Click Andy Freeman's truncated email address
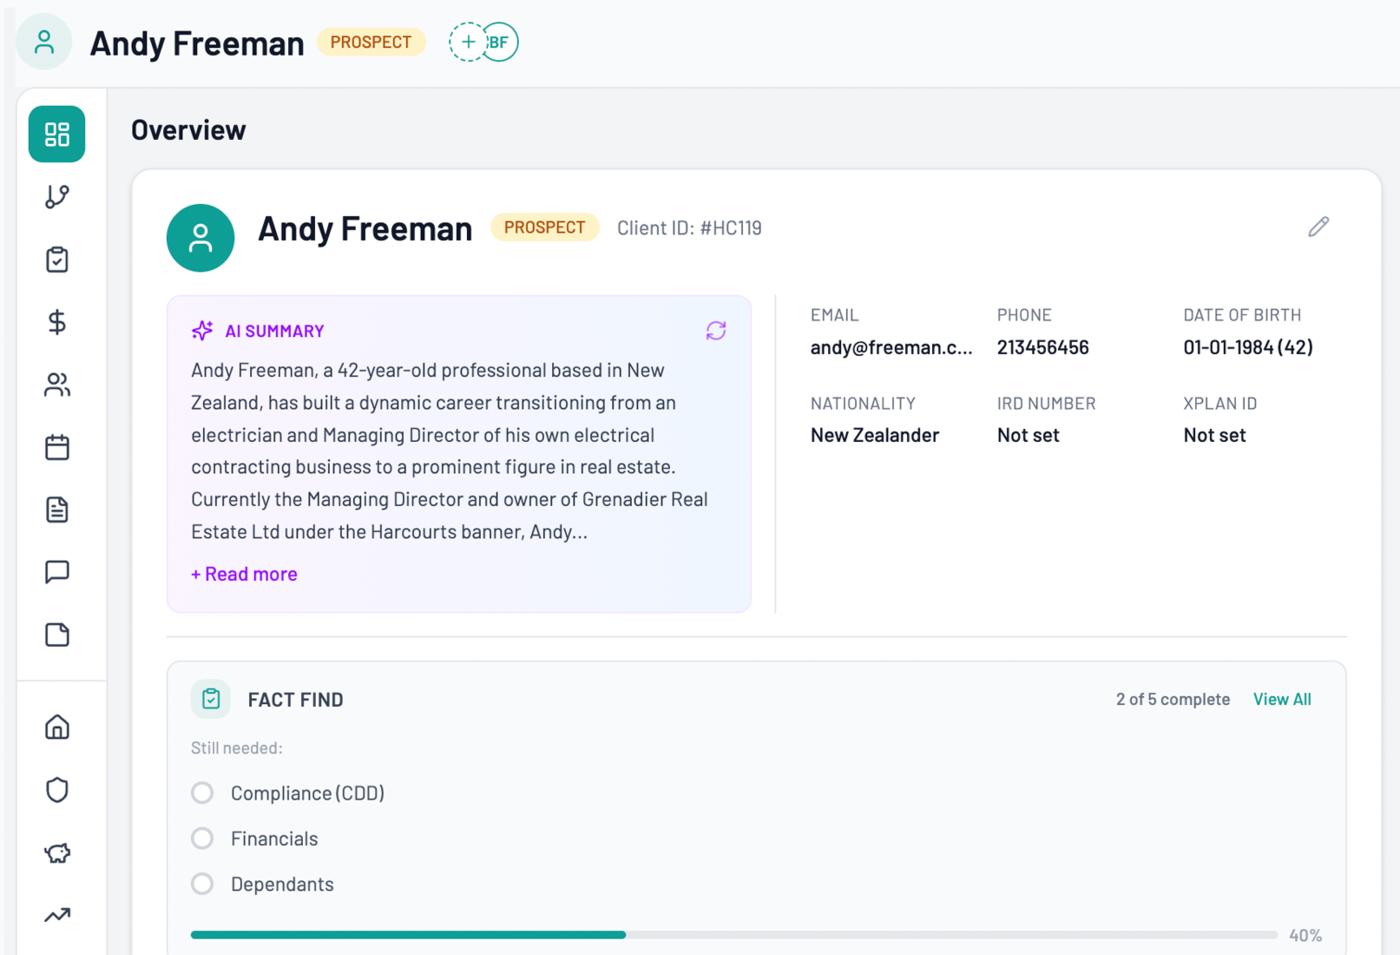The height and width of the screenshot is (955, 1400). click(890, 347)
